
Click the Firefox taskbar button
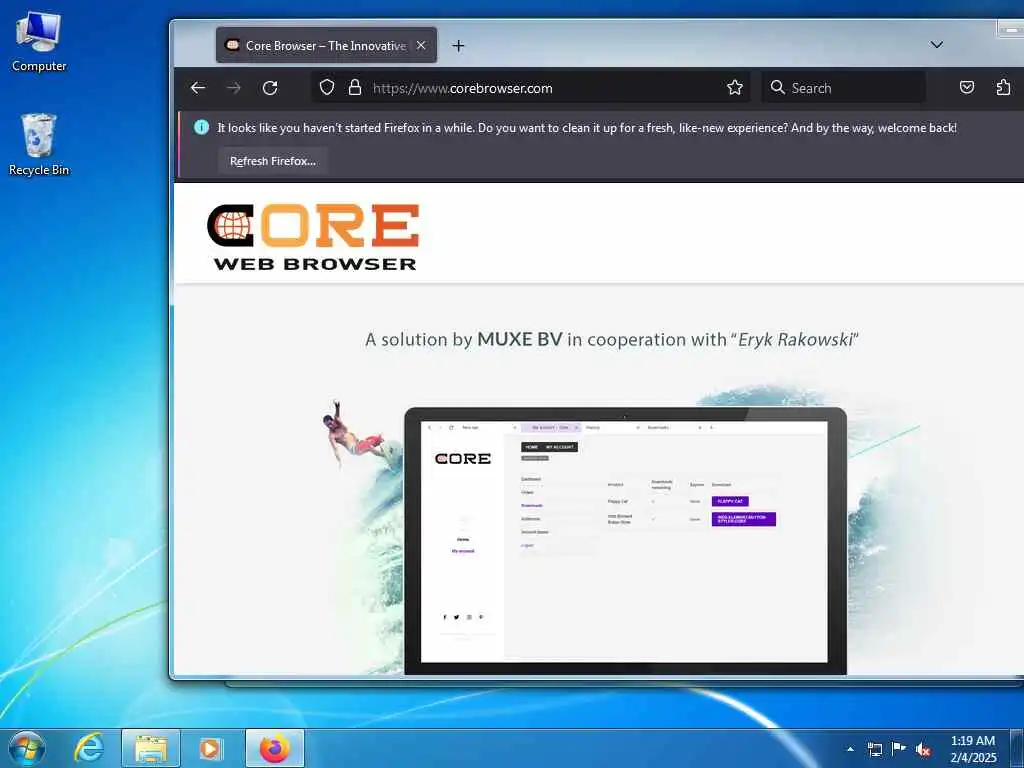click(x=275, y=748)
